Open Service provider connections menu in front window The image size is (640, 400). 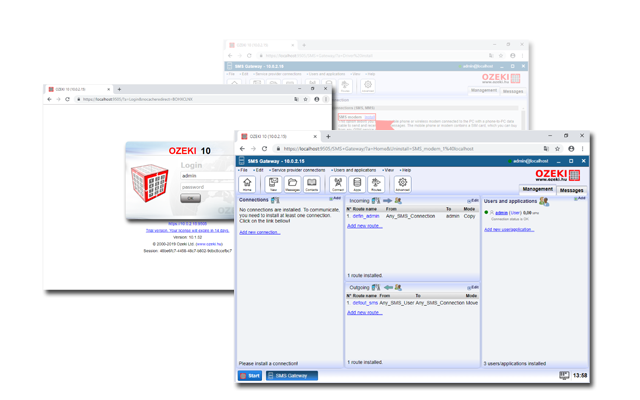pyautogui.click(x=297, y=170)
